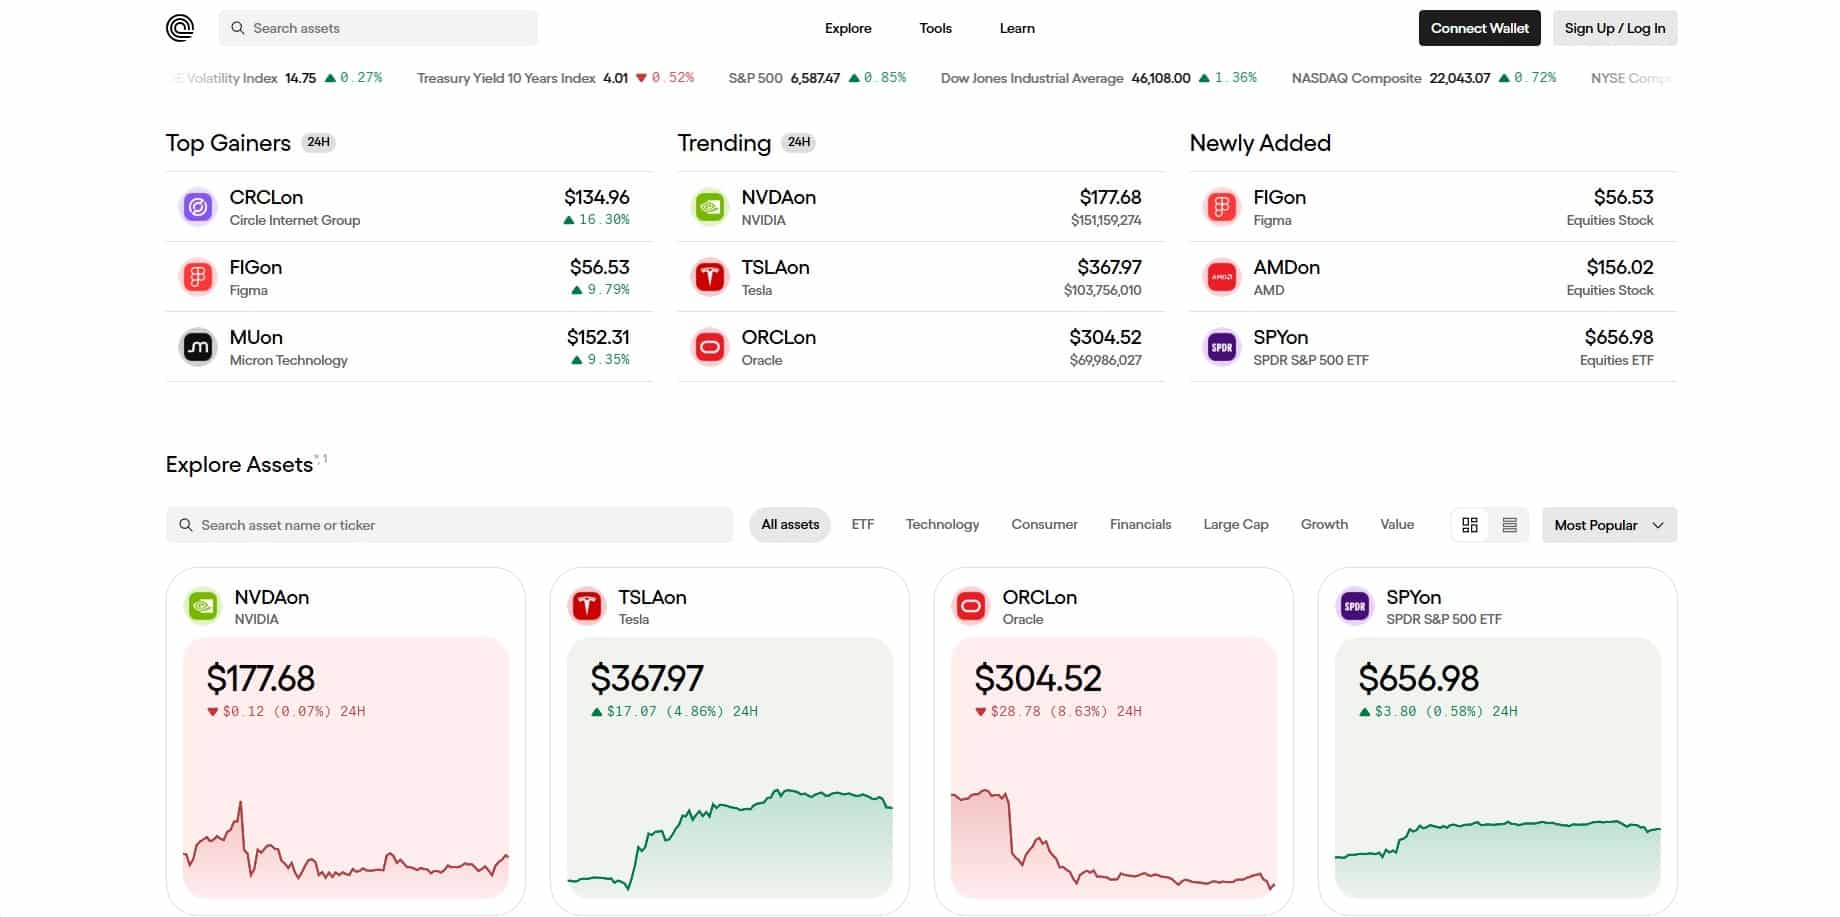Click the magnifier icon in the asset search field

186,525
